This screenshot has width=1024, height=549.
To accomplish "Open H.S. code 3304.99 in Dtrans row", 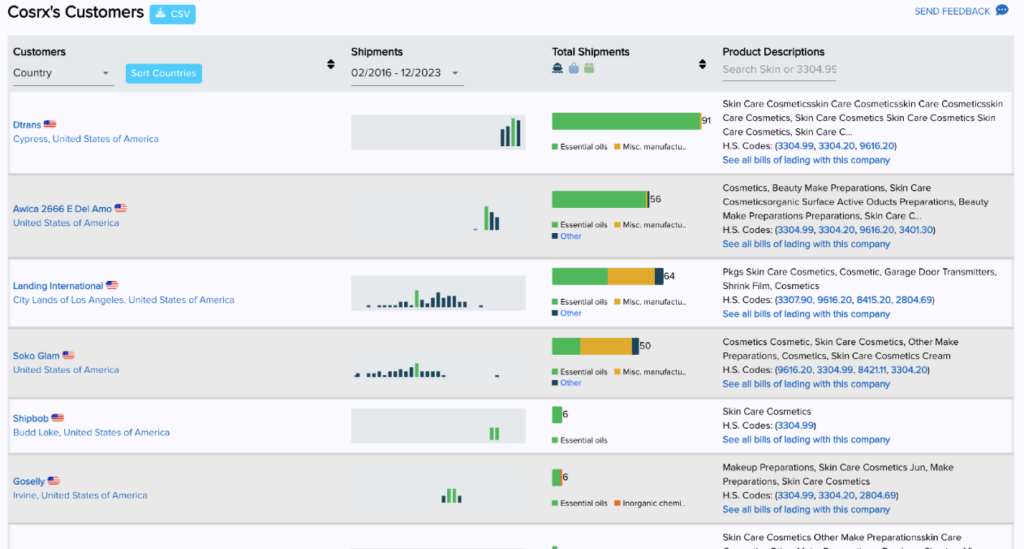I will click(795, 146).
